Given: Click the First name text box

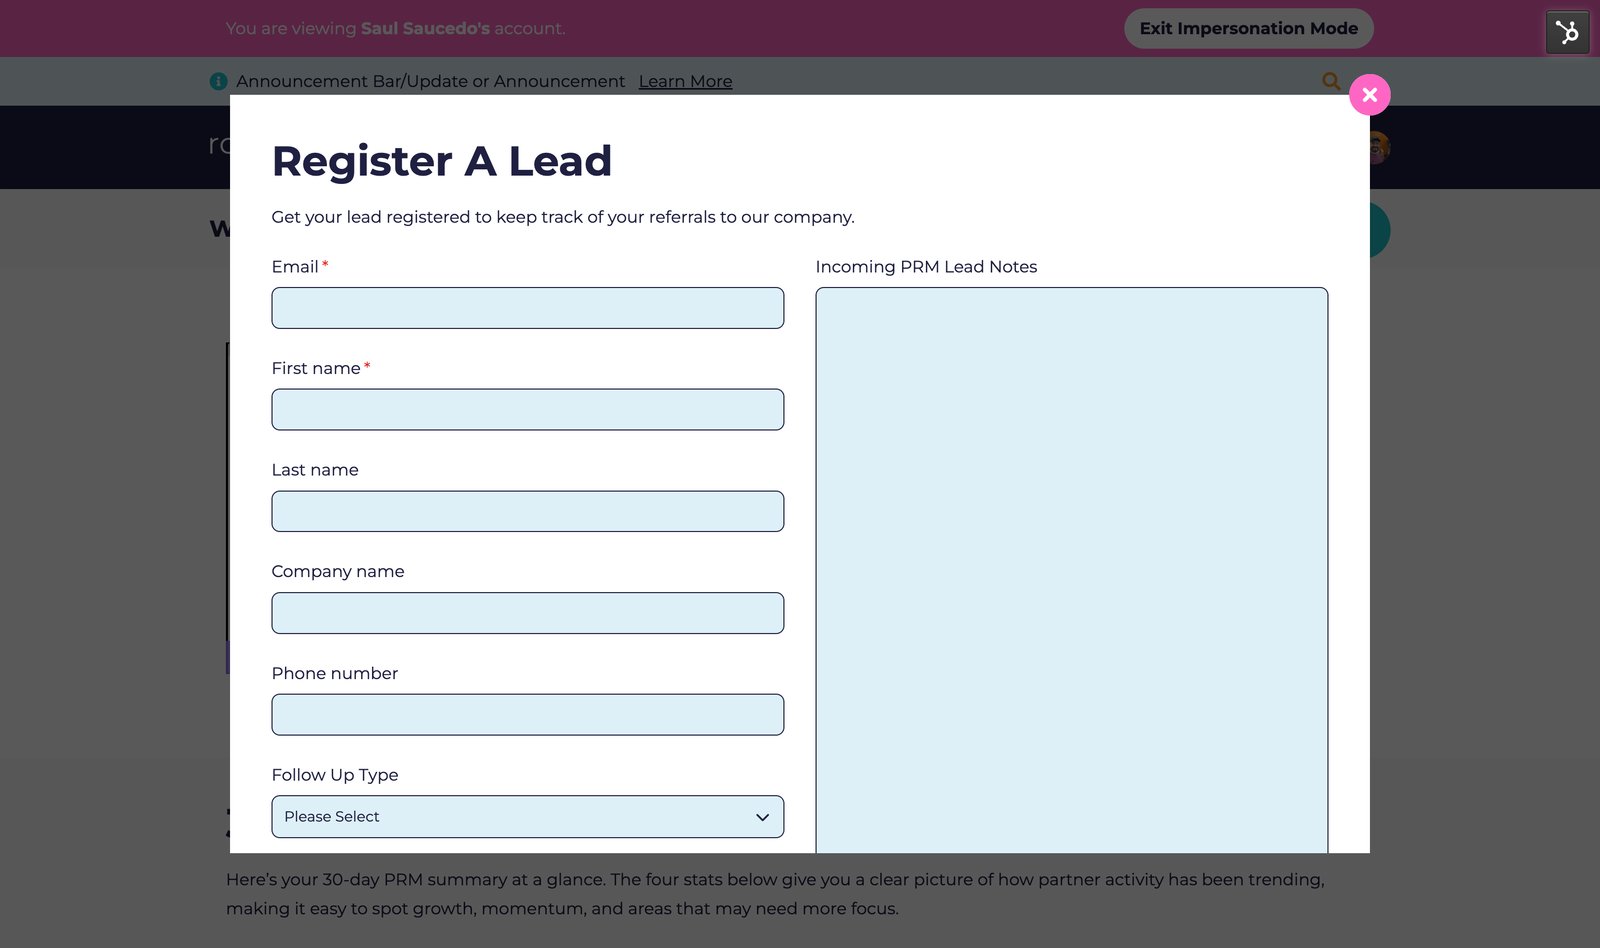Looking at the screenshot, I should tap(527, 409).
